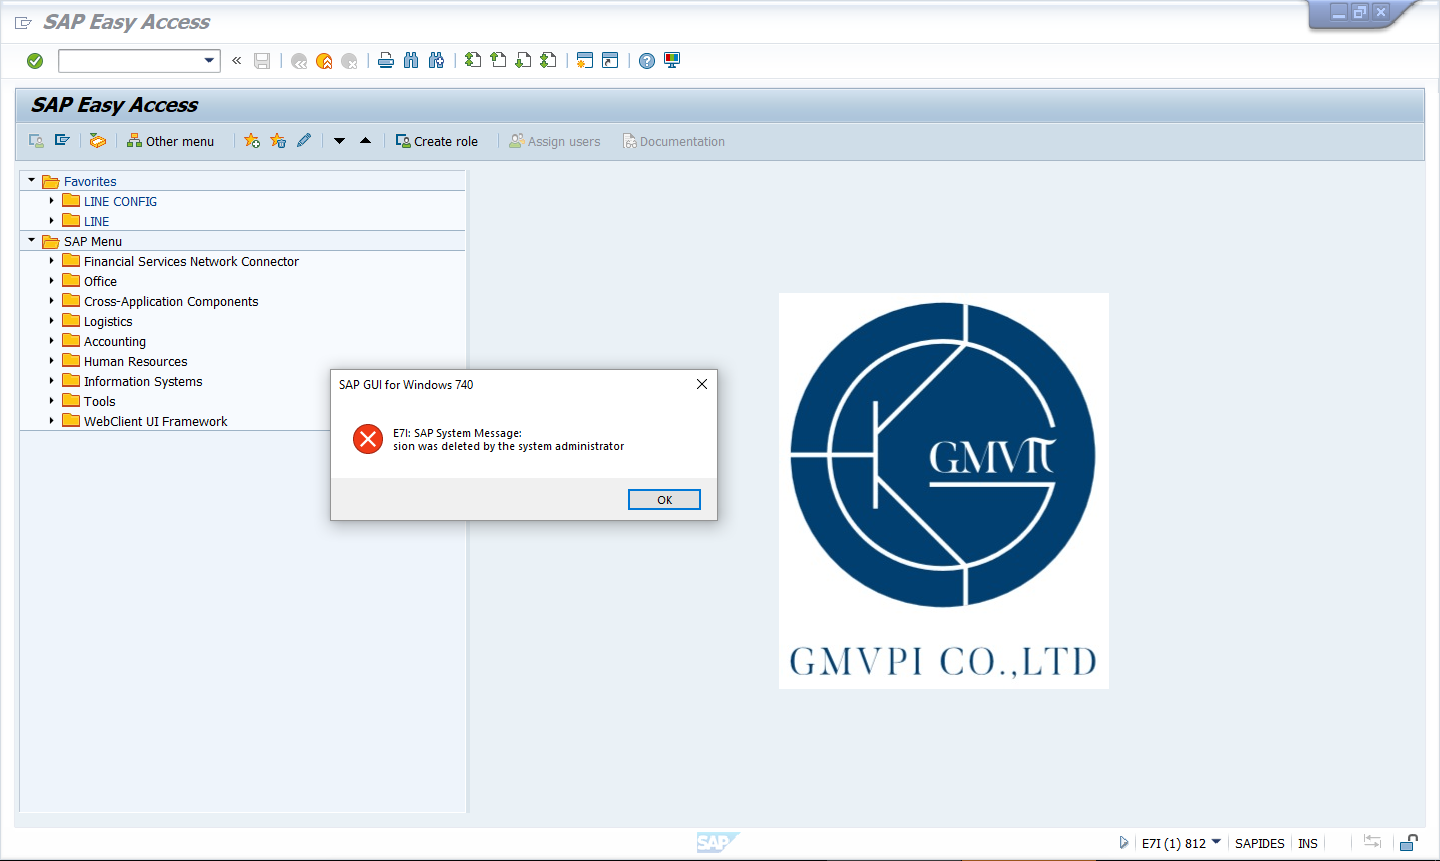Click the Assign users button
Viewport: 1440px width, 861px height.
(x=555, y=141)
